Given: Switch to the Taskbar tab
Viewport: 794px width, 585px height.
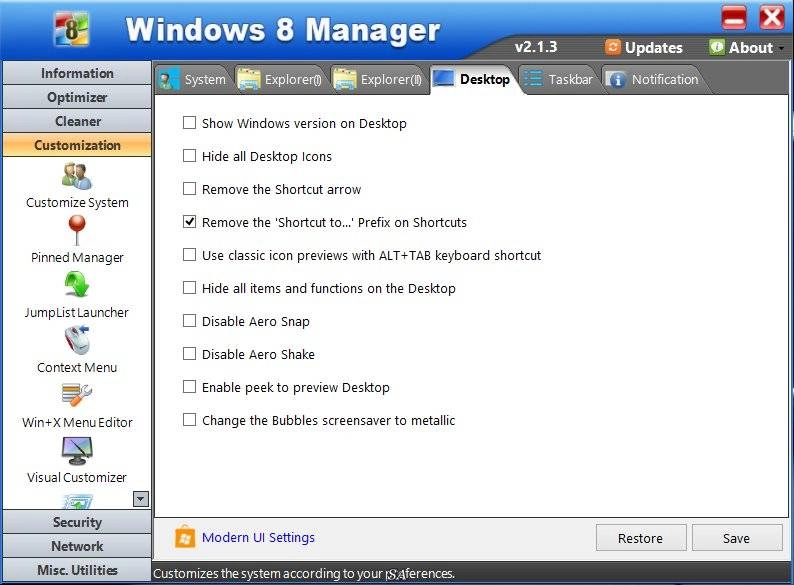Looking at the screenshot, I should [x=559, y=80].
